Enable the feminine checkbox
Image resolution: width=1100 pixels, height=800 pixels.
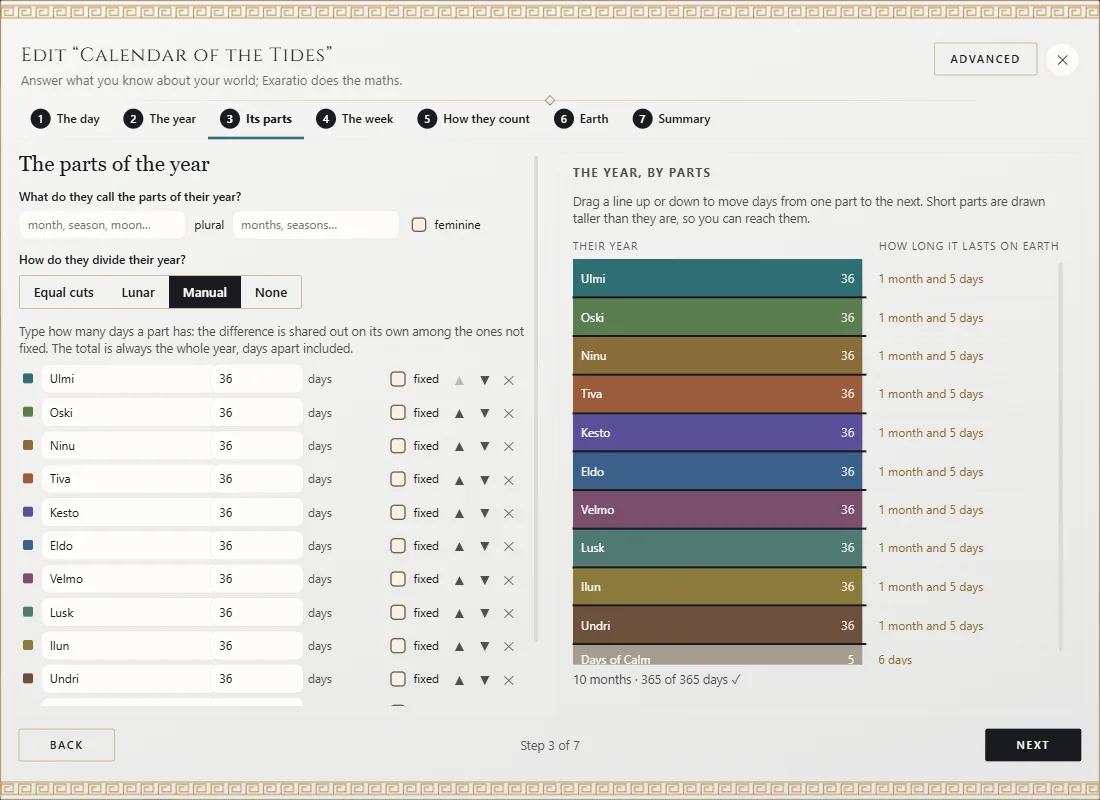pyautogui.click(x=419, y=225)
